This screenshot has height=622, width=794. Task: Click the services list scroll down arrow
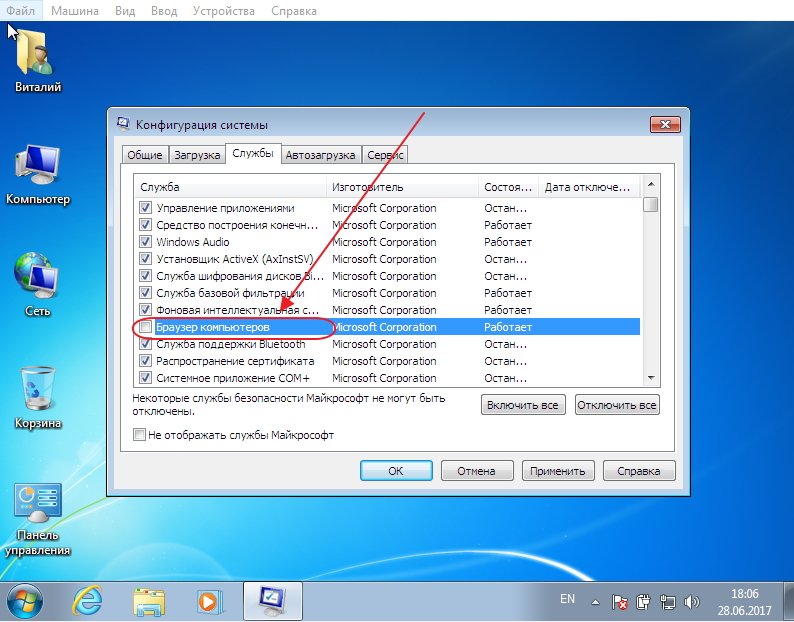coord(651,378)
